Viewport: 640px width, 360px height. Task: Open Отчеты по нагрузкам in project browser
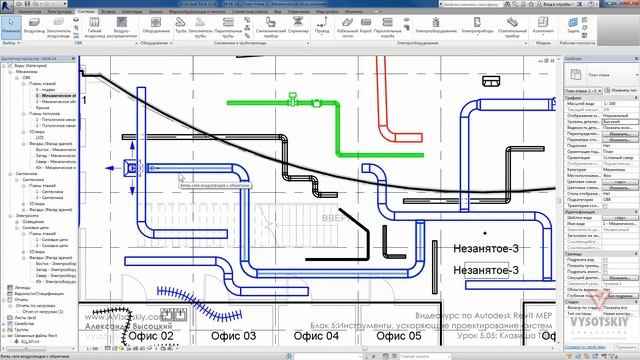click(36, 306)
